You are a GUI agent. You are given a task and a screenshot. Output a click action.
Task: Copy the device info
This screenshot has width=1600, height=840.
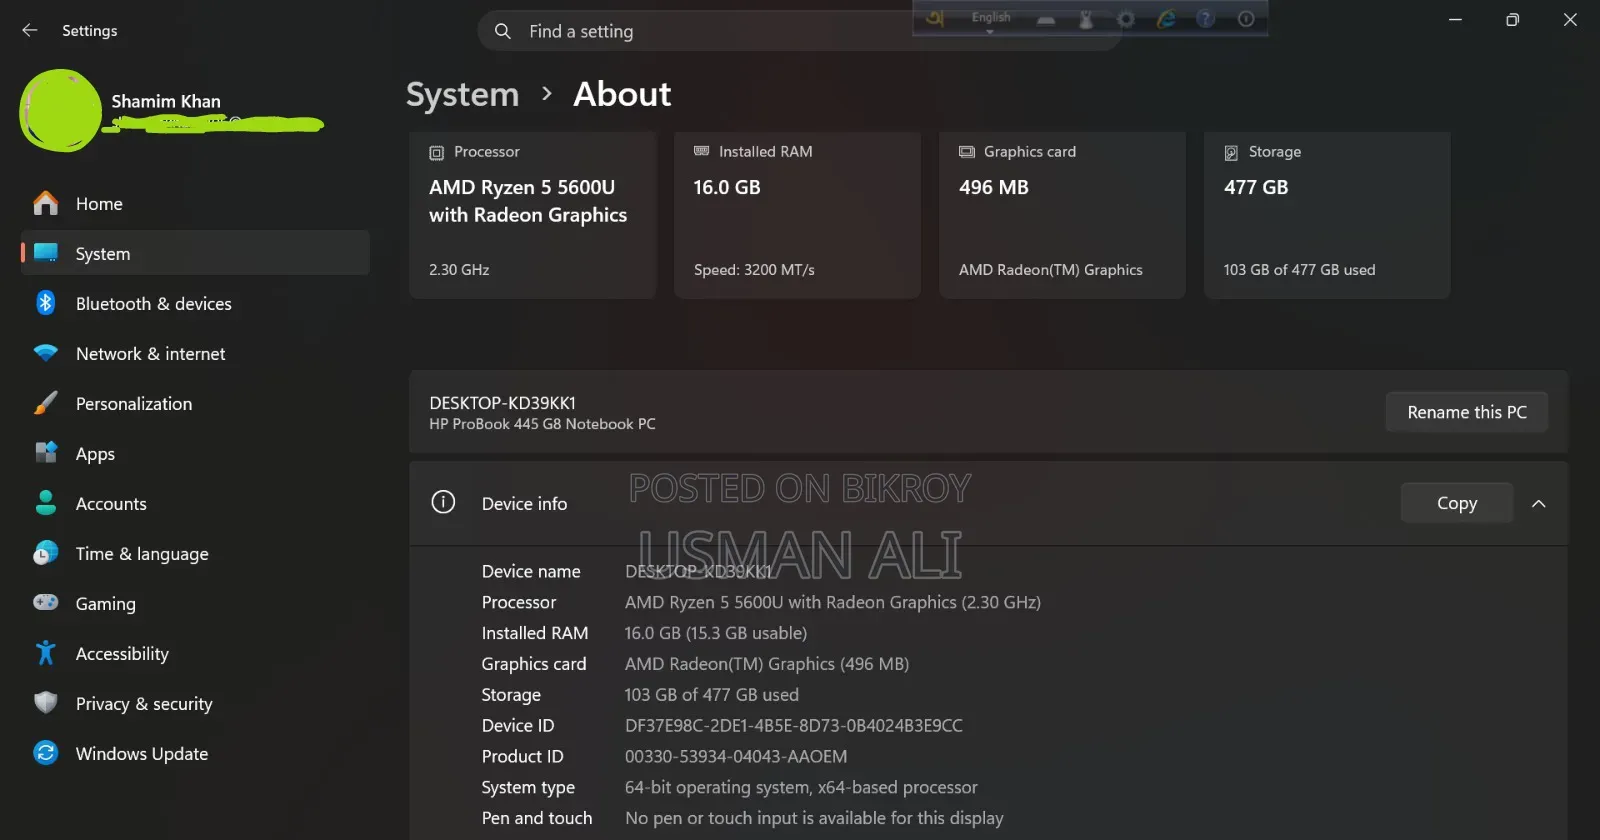pos(1457,503)
